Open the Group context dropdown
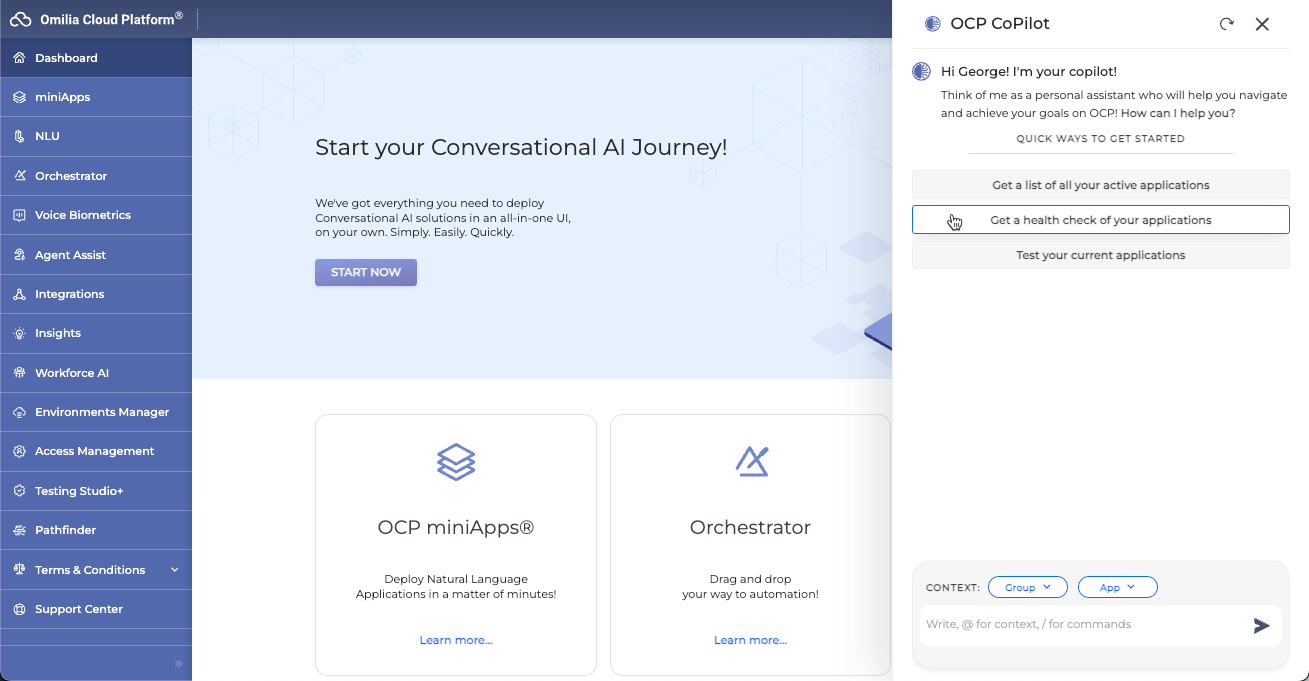This screenshot has width=1309, height=681. click(1027, 587)
